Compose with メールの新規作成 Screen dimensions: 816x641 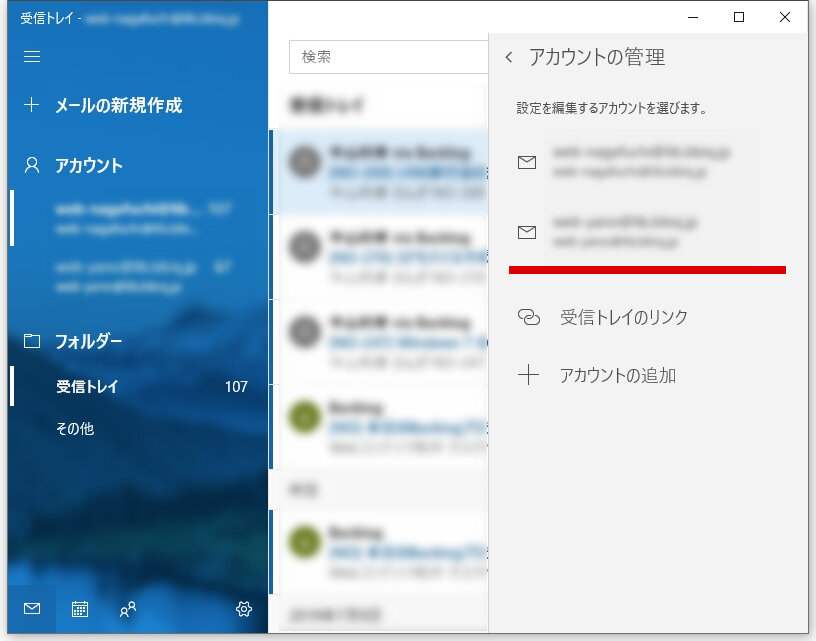point(119,105)
